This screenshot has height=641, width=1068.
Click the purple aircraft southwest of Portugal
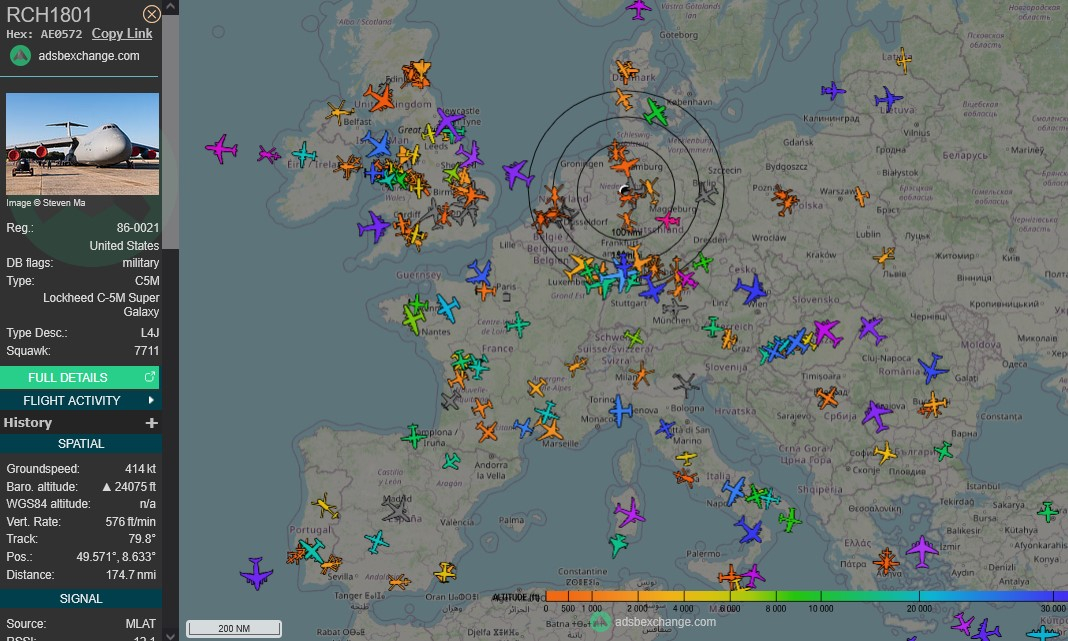[x=256, y=574]
